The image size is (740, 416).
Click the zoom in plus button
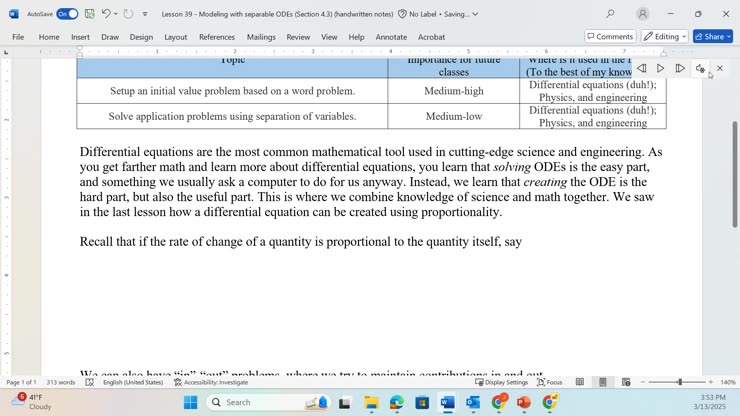711,382
